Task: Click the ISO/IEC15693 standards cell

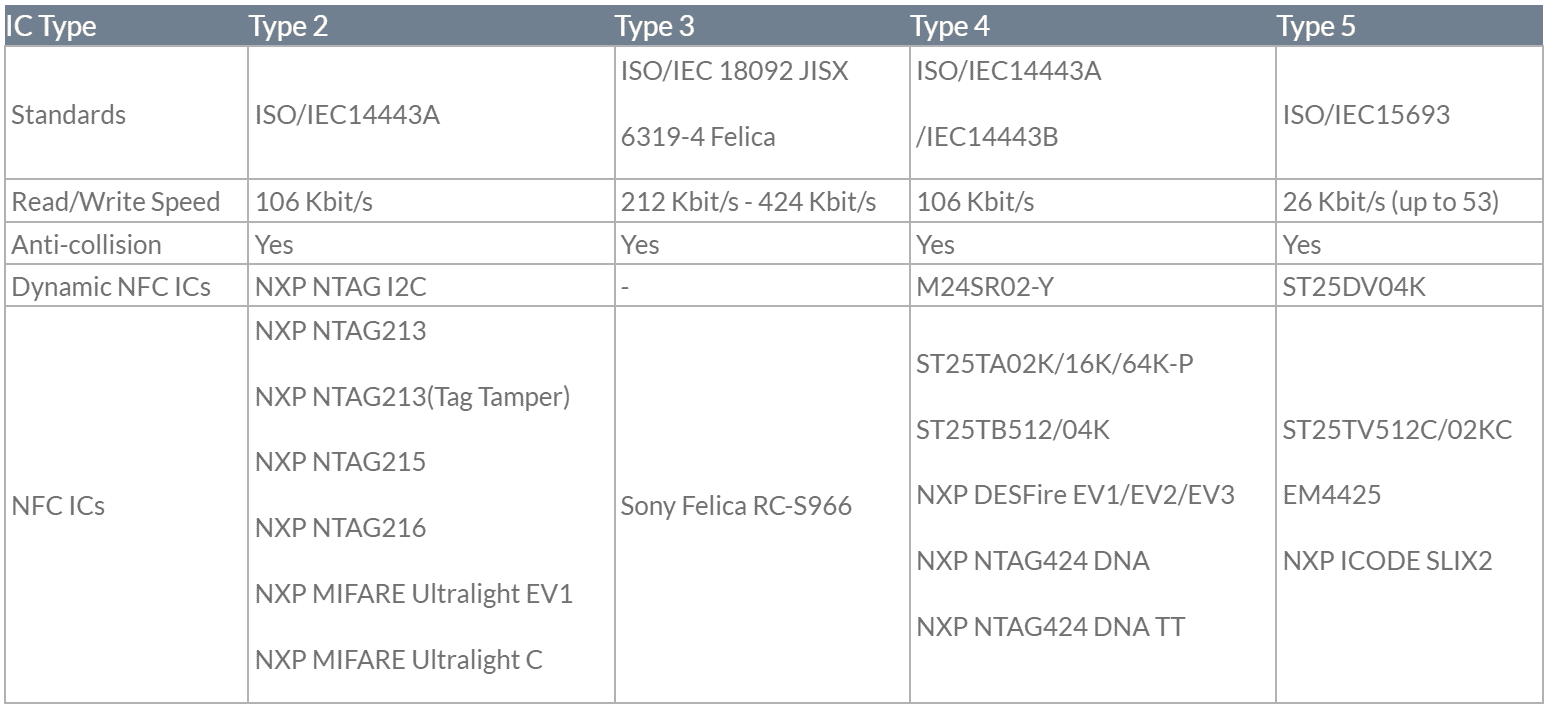Action: pyautogui.click(x=1366, y=114)
